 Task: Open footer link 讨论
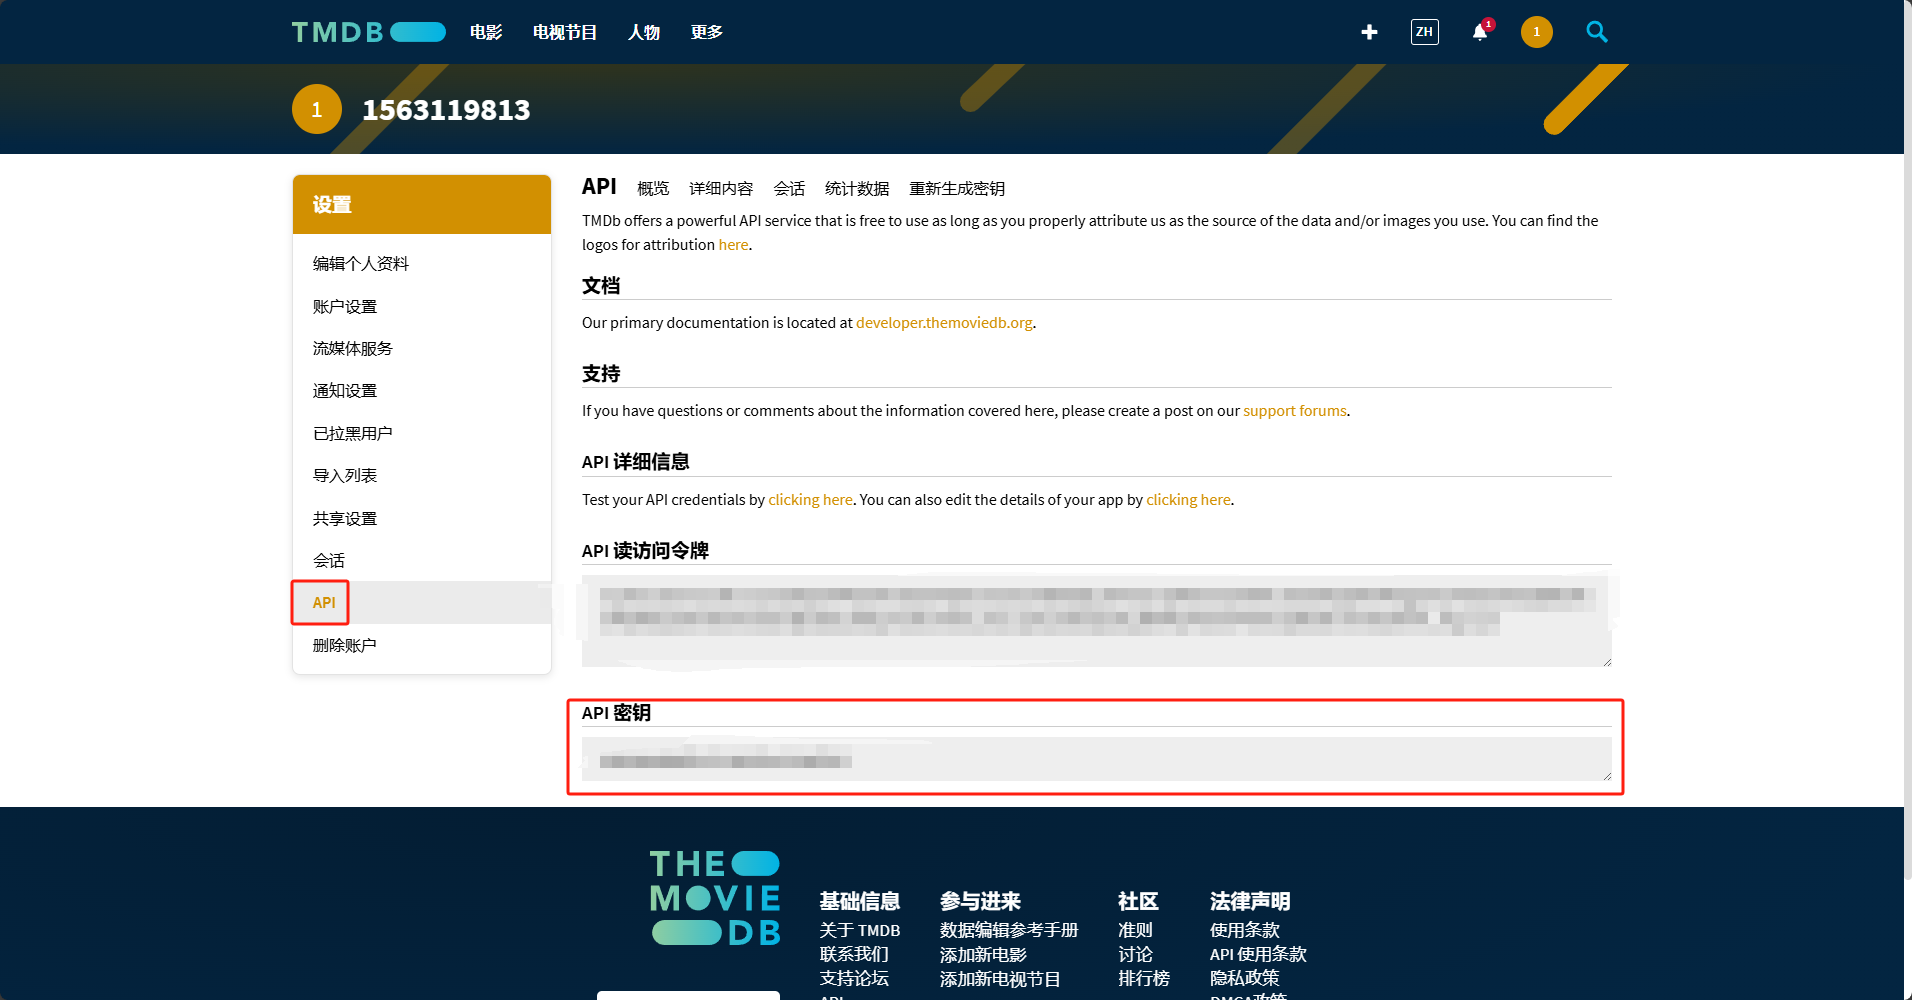click(1135, 955)
